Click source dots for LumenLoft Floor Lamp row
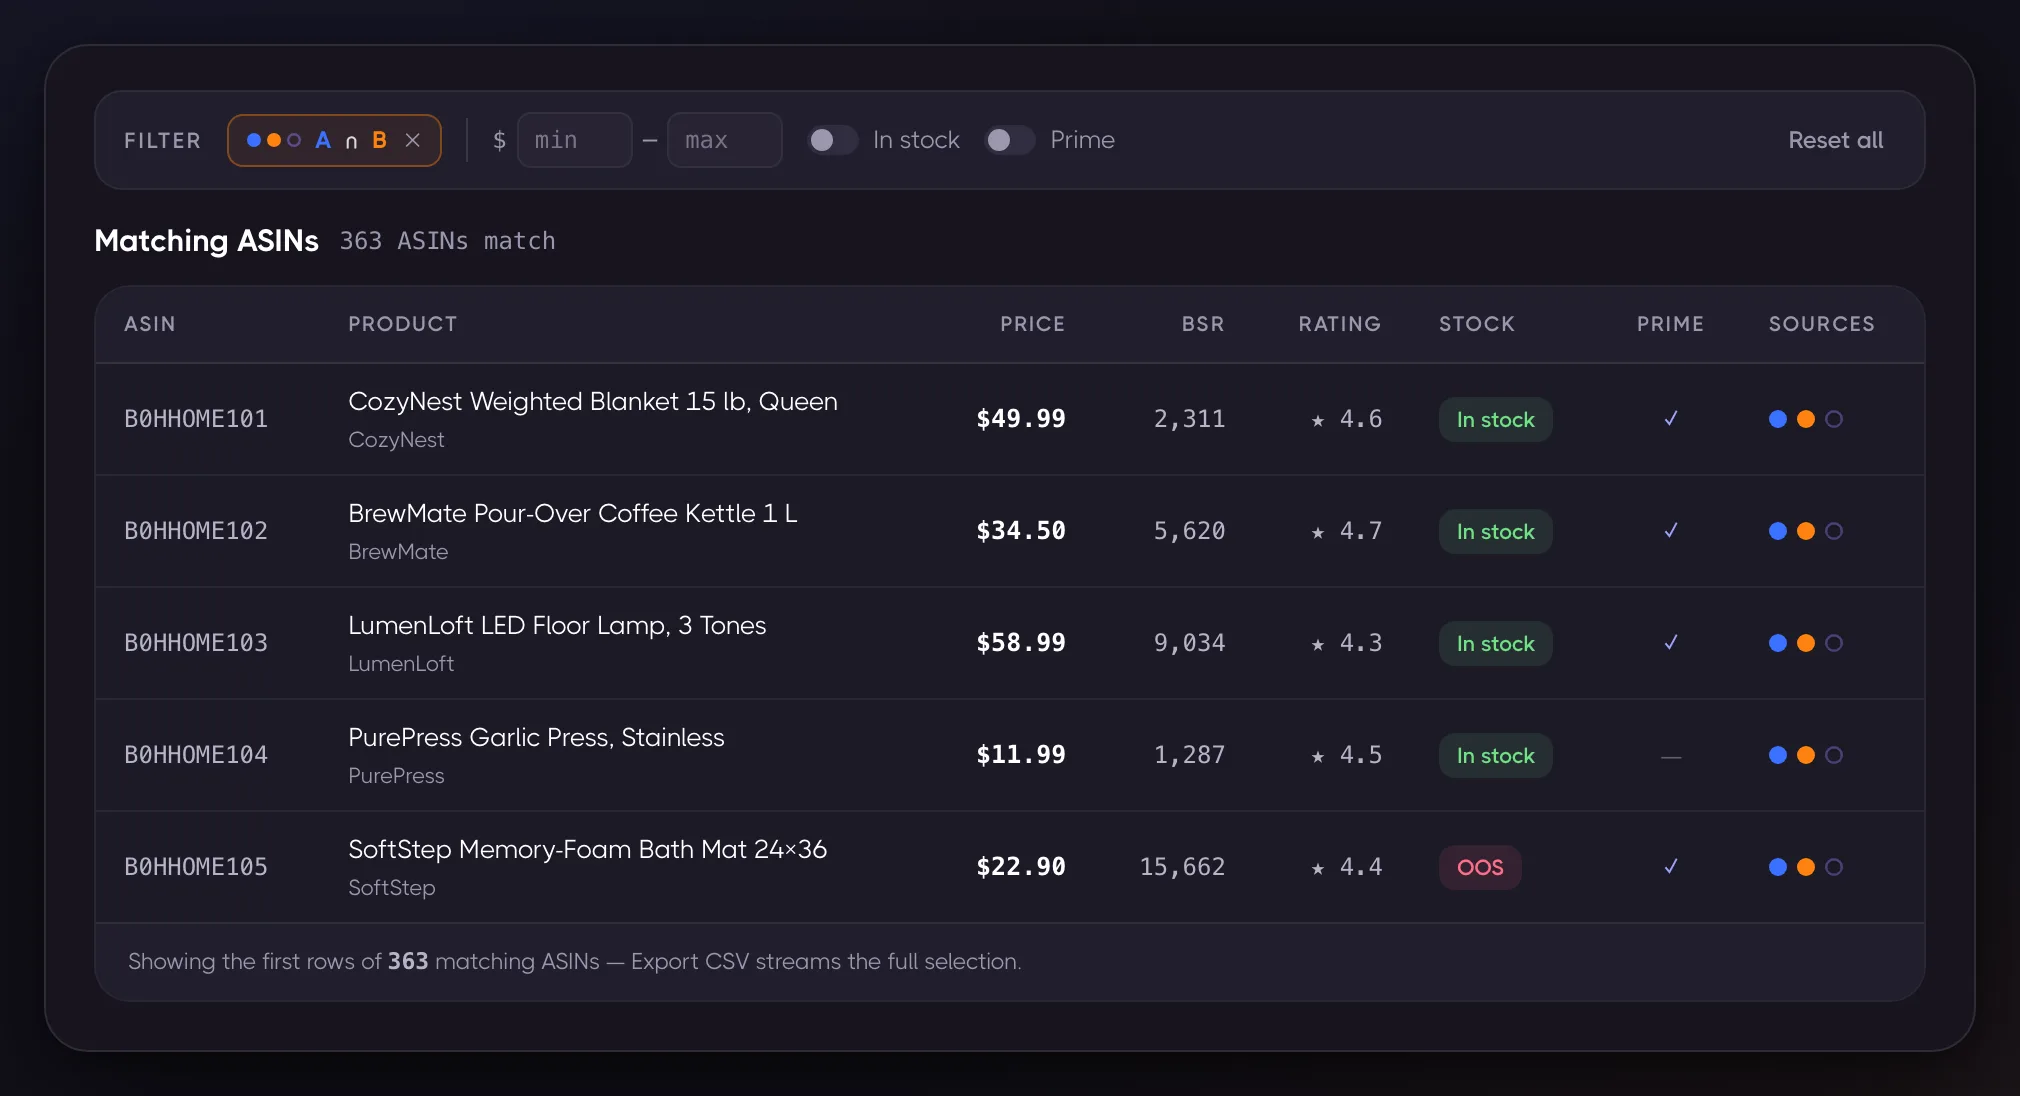Image resolution: width=2020 pixels, height=1096 pixels. [1805, 643]
